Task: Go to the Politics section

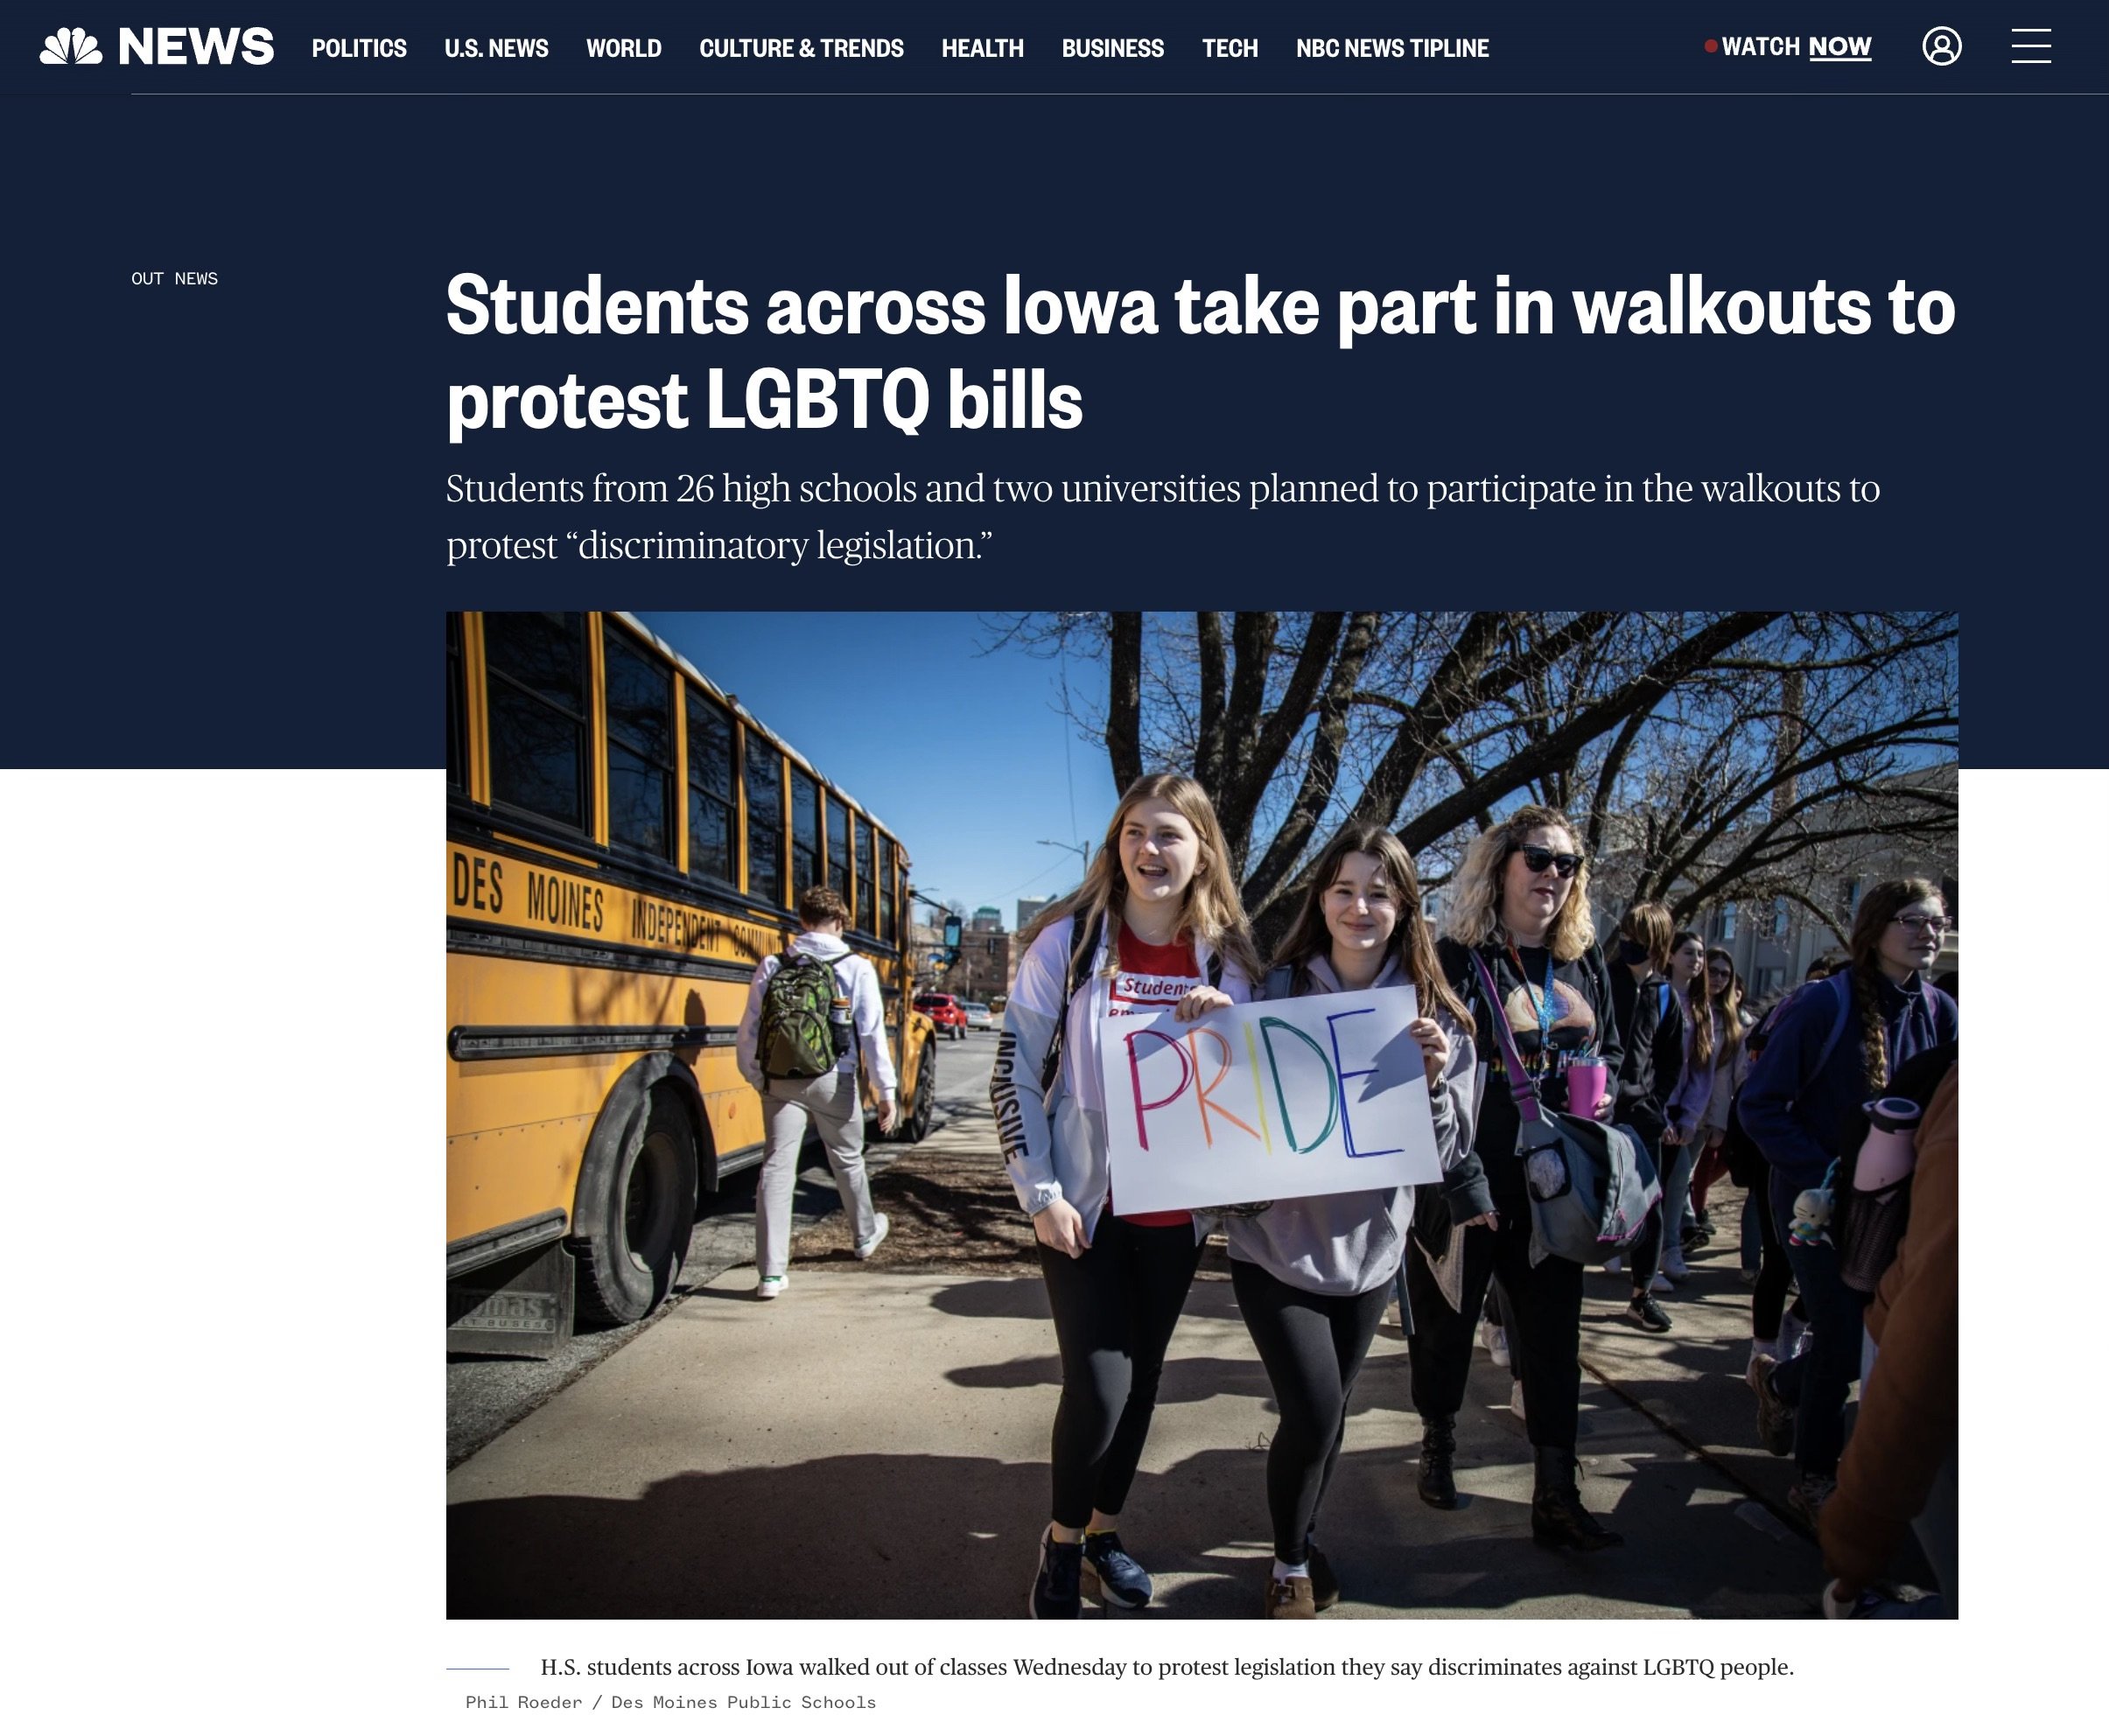Action: click(x=359, y=48)
